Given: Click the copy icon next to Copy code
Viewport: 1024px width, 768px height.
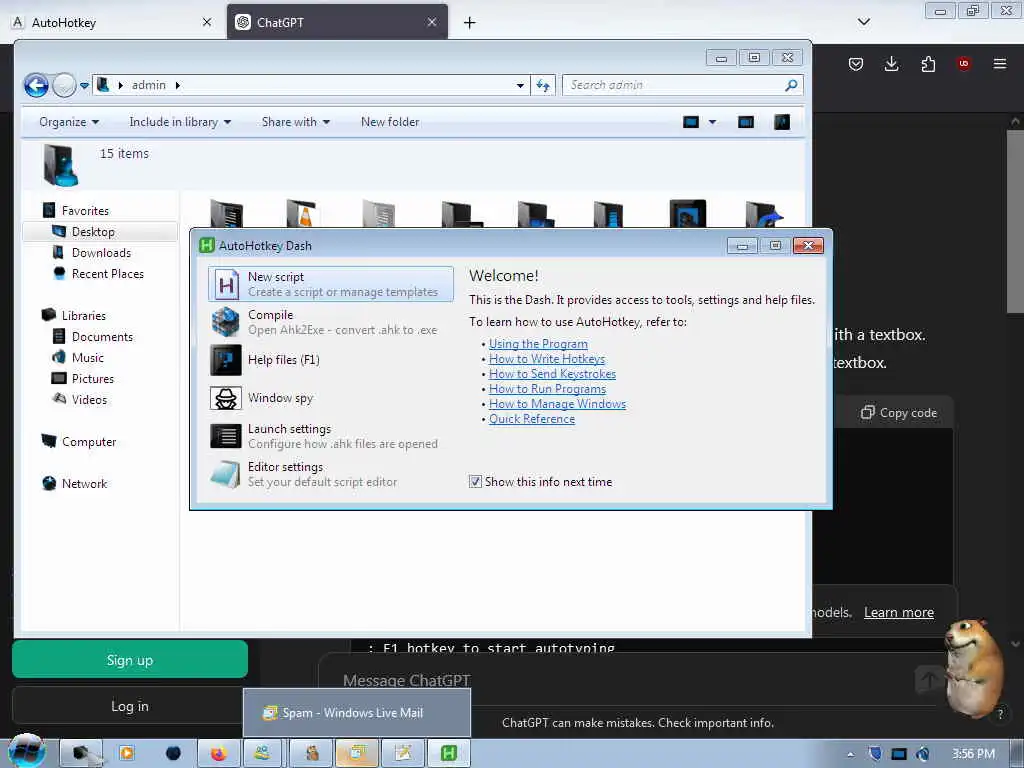Looking at the screenshot, I should pyautogui.click(x=867, y=412).
